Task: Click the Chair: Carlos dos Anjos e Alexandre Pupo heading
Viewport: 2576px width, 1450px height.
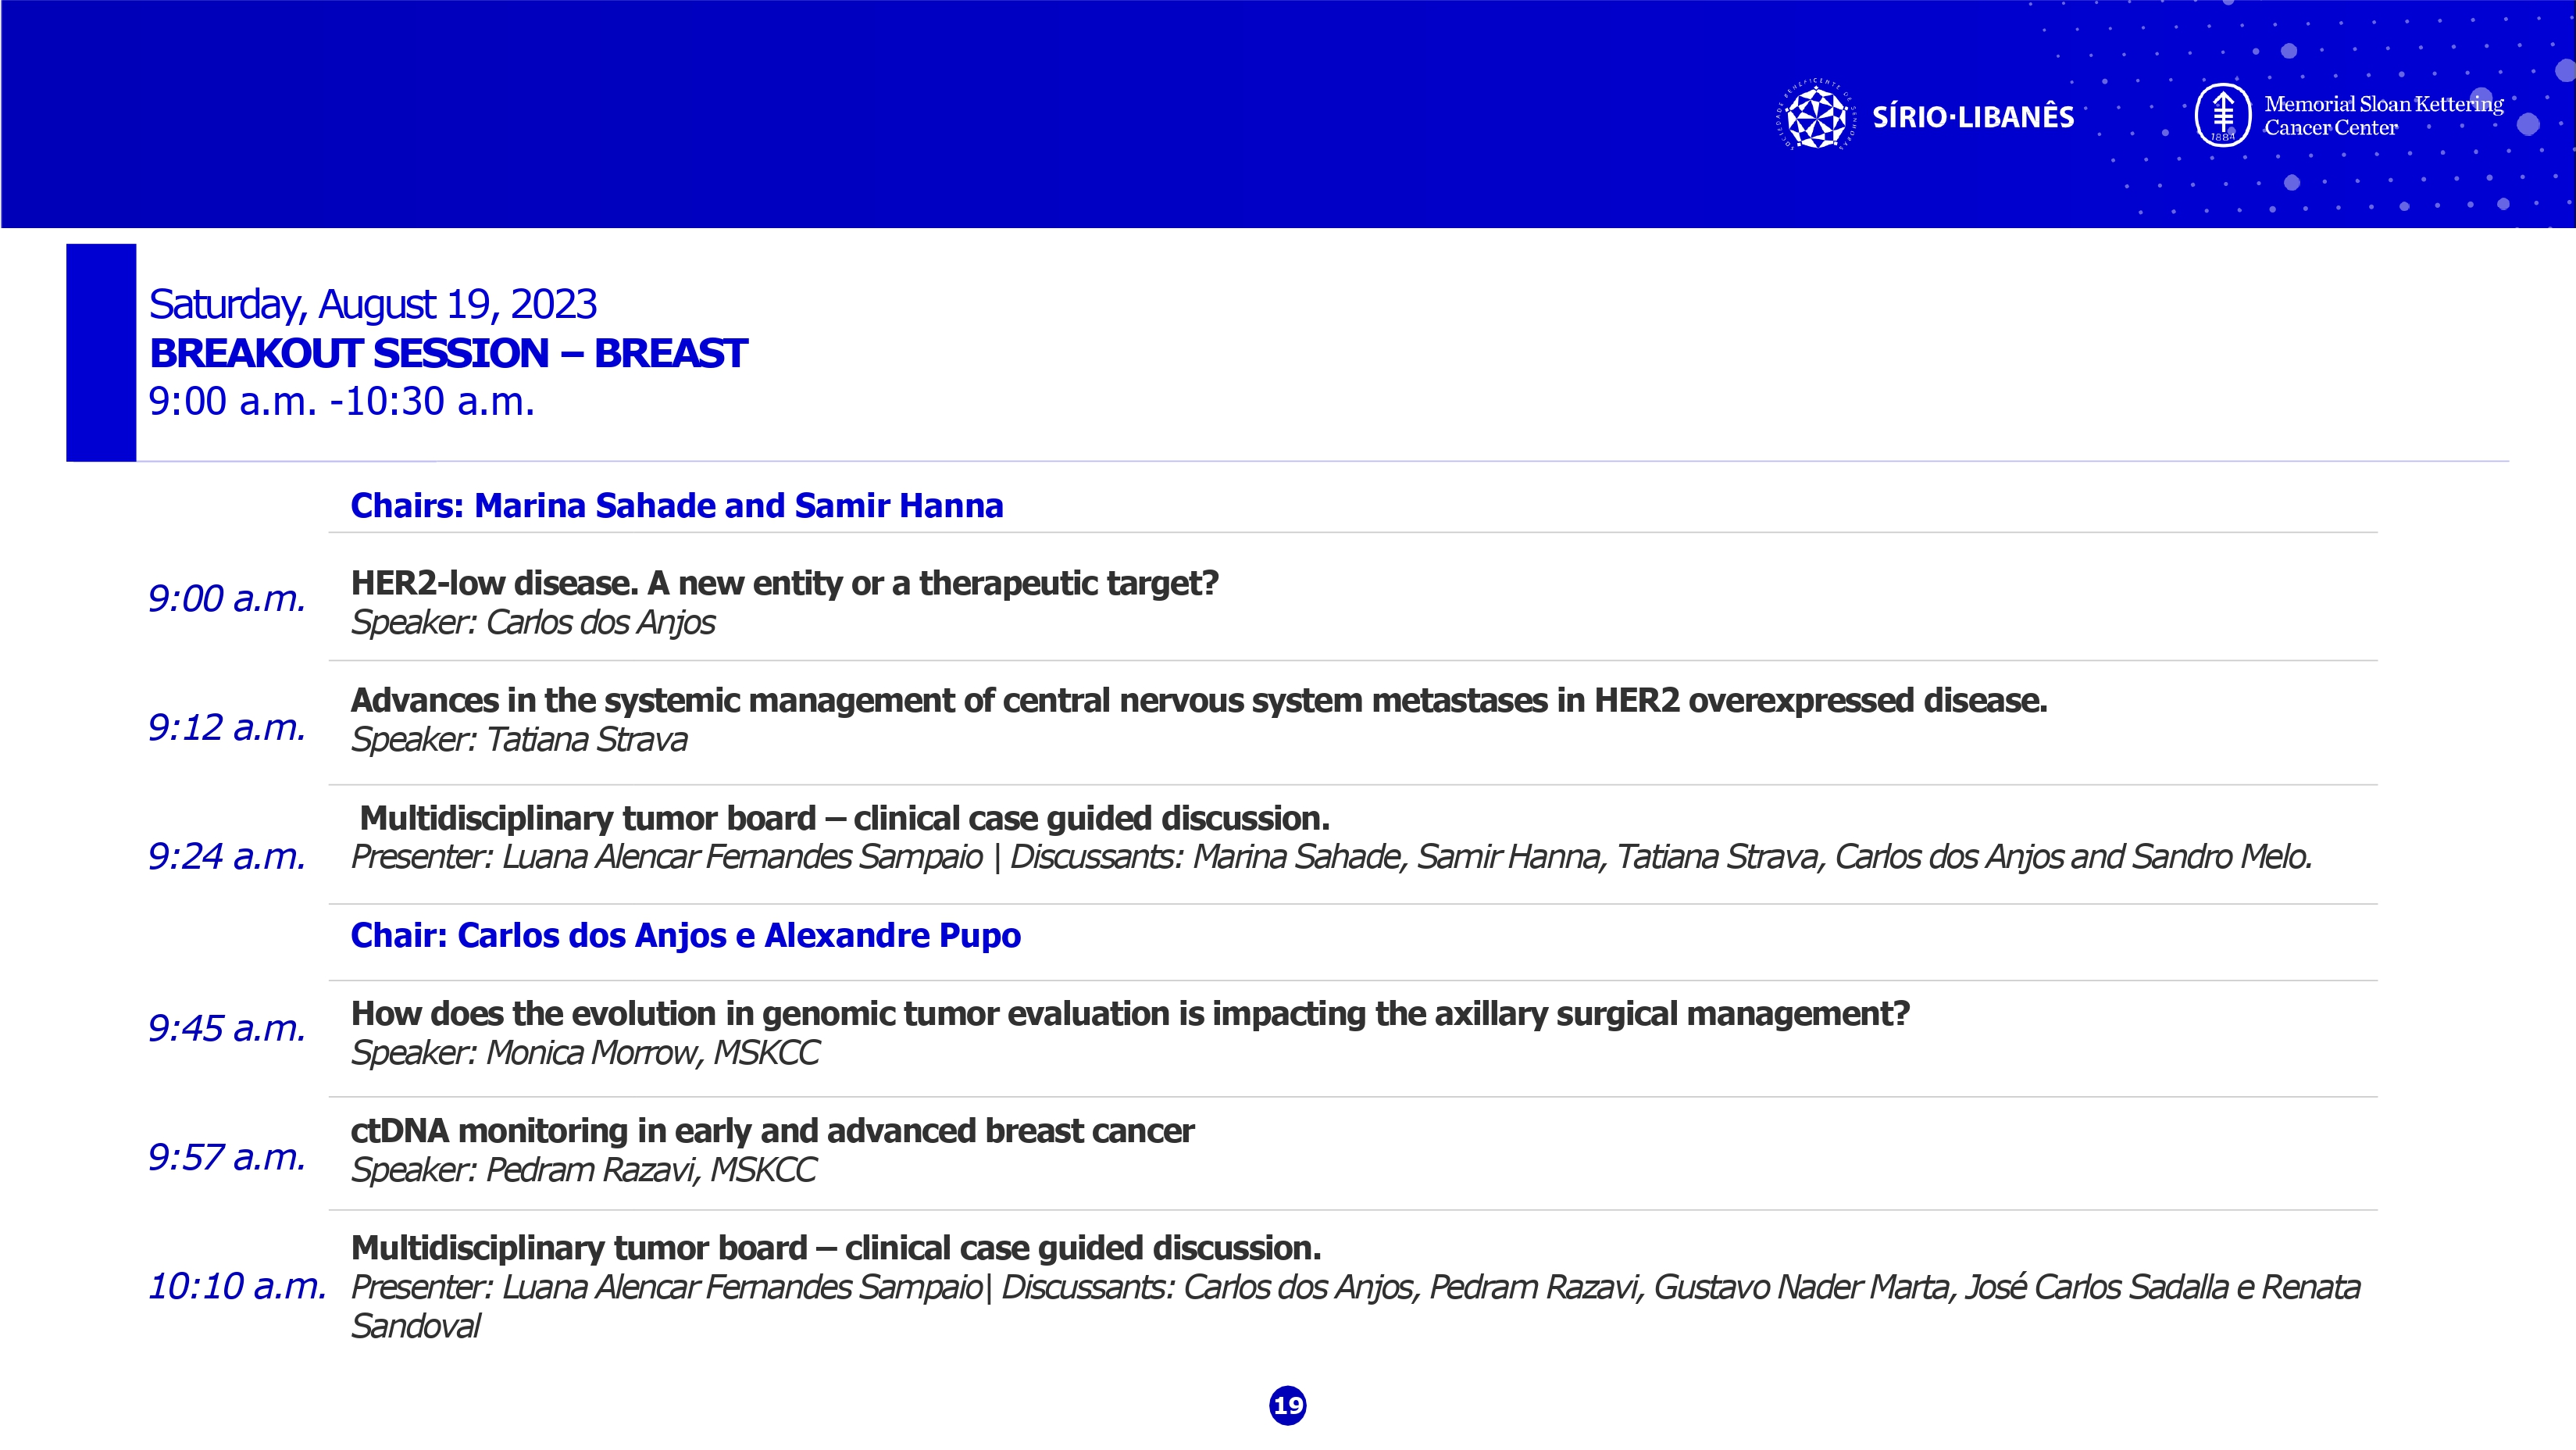Action: (x=685, y=935)
